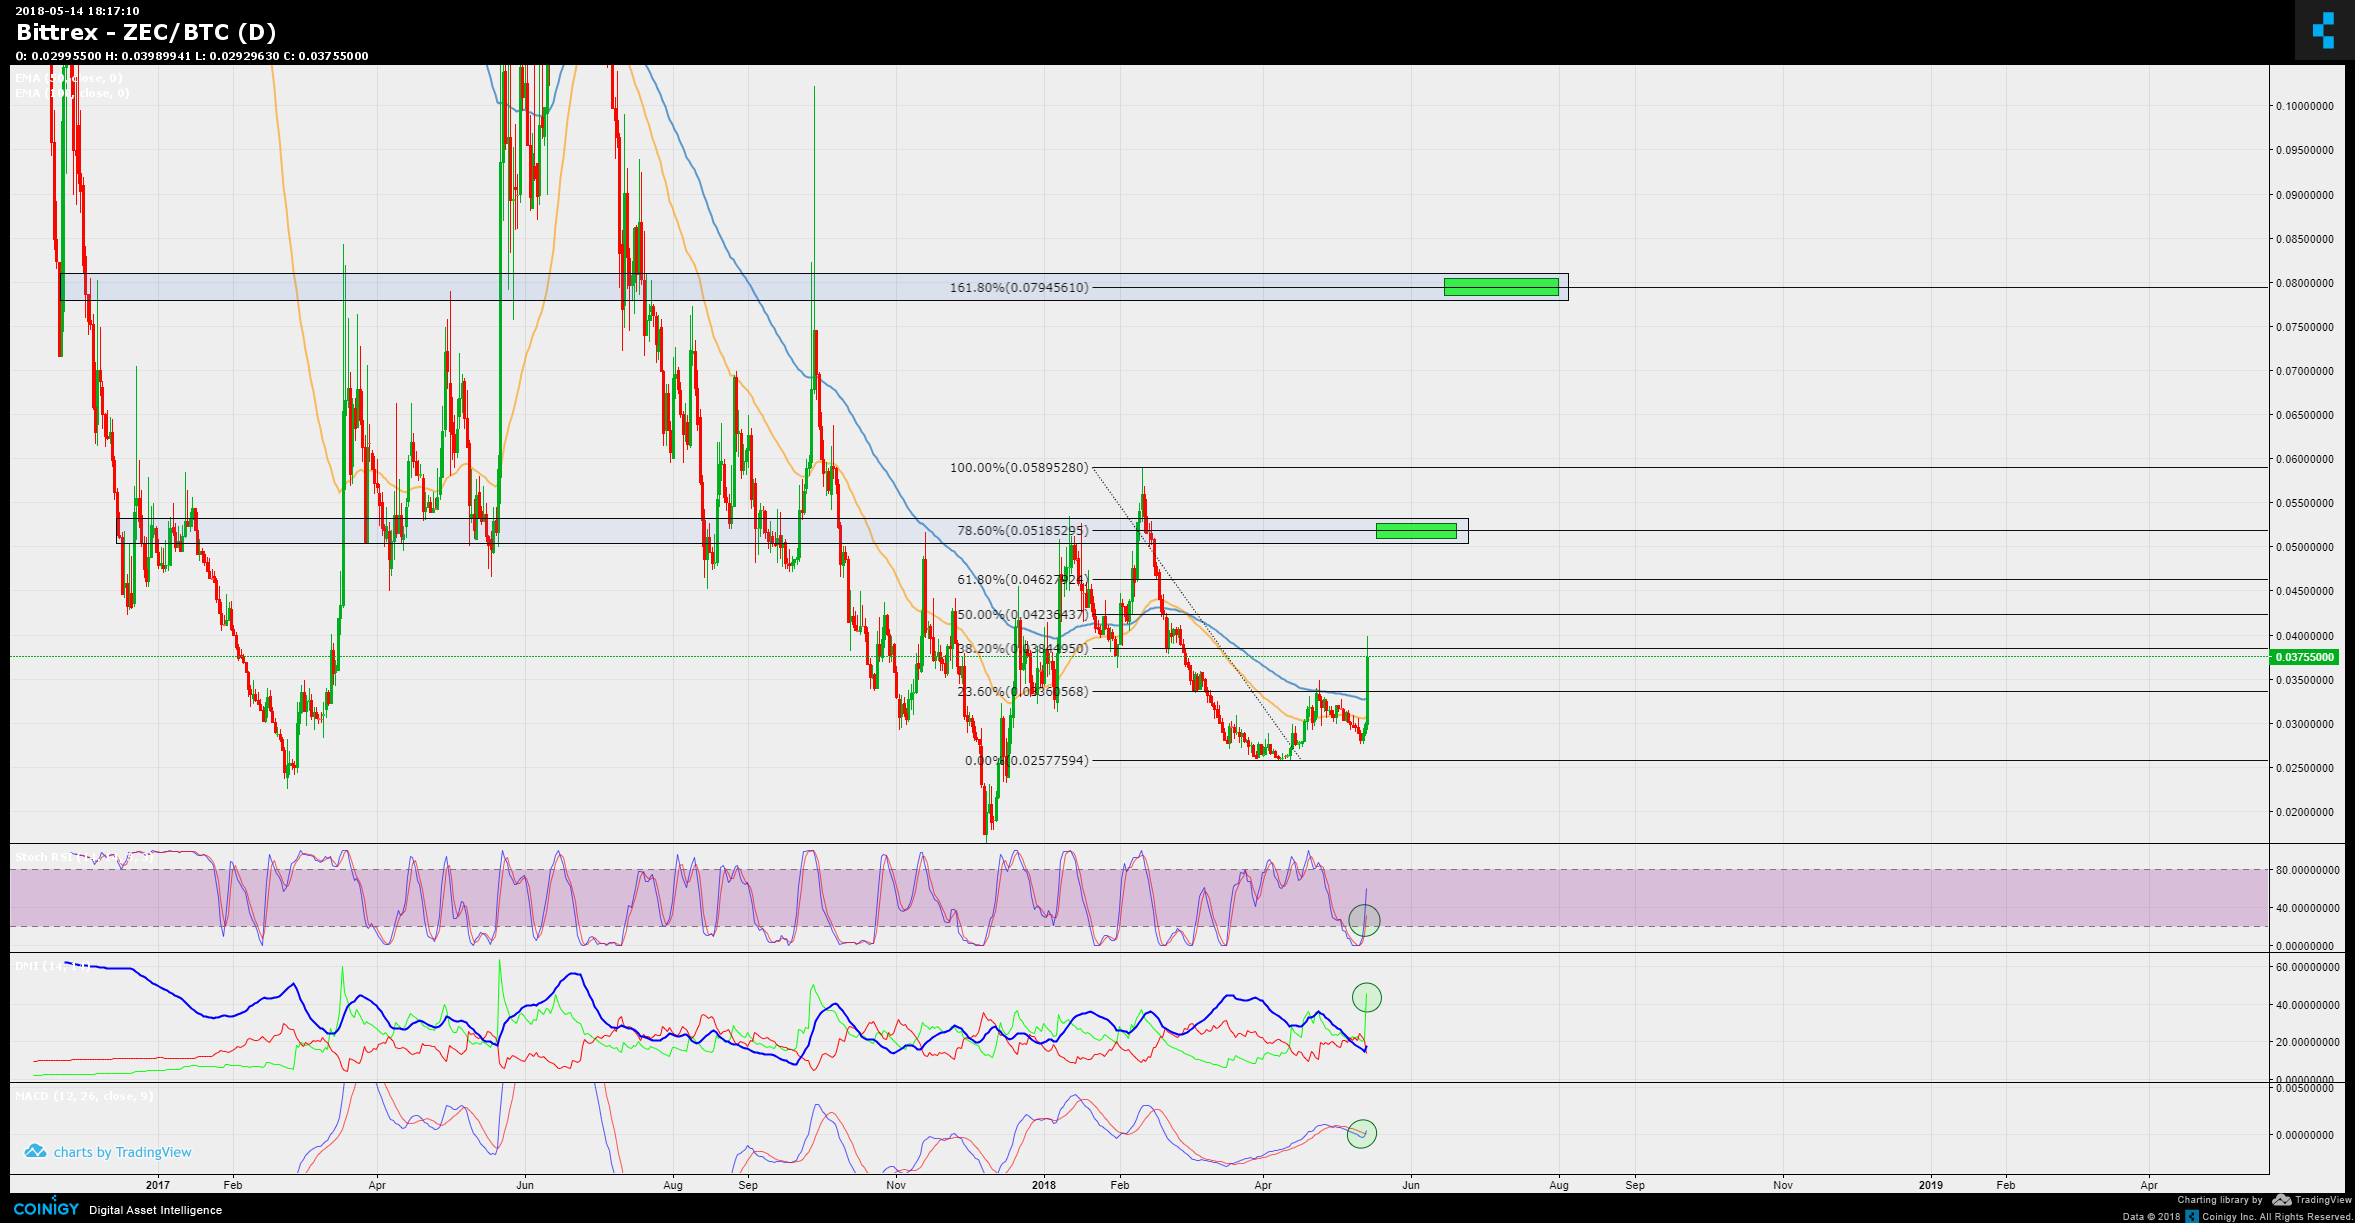The height and width of the screenshot is (1223, 2355).
Task: Click the green circle marker on MACD panel
Action: coord(1362,1133)
